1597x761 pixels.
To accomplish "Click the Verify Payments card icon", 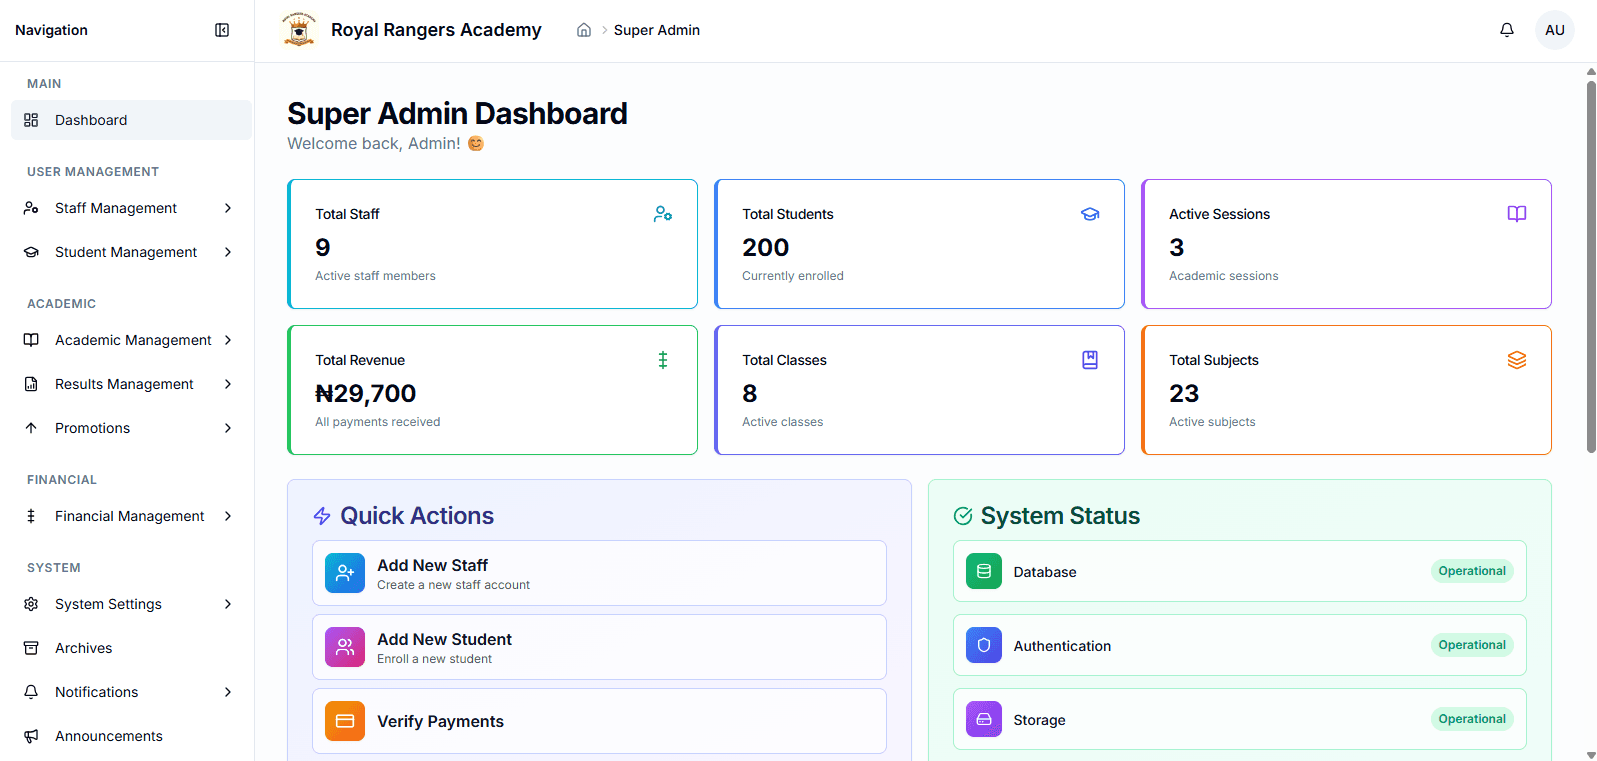I will 345,721.
